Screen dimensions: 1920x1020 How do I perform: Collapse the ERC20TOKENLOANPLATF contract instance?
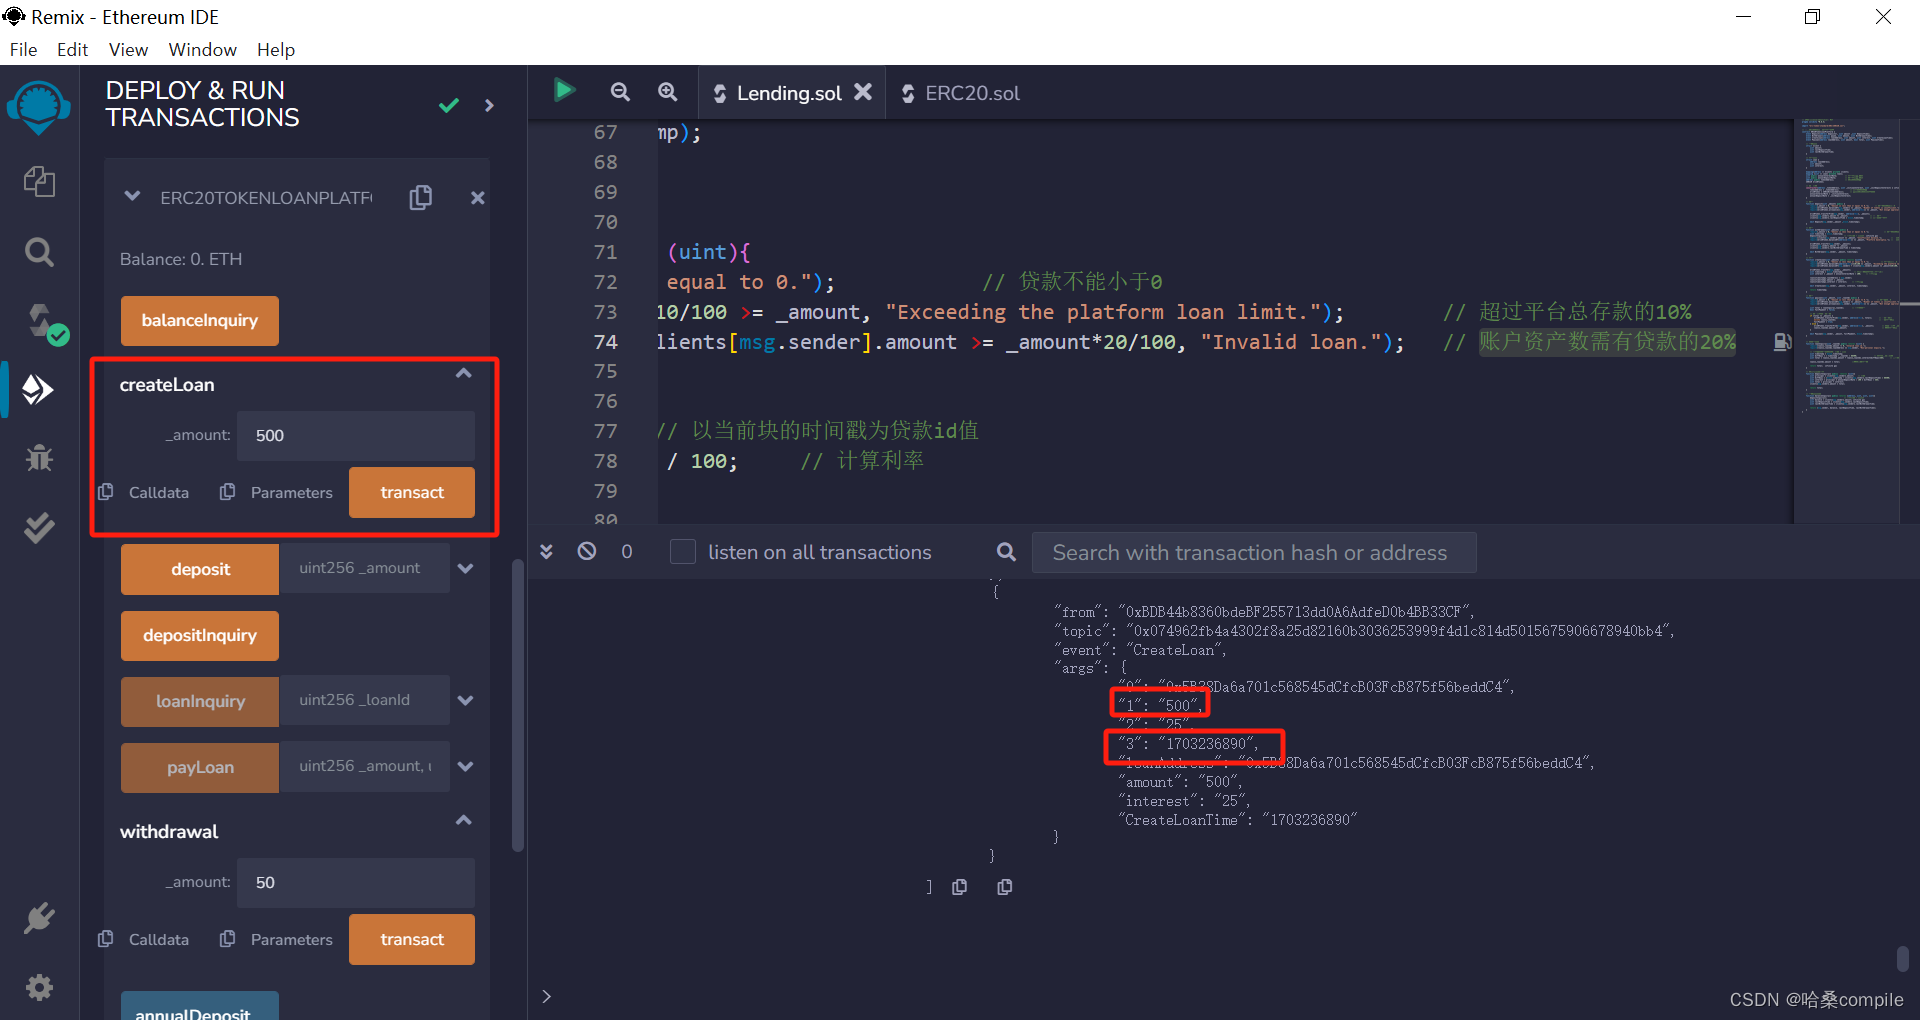click(132, 197)
